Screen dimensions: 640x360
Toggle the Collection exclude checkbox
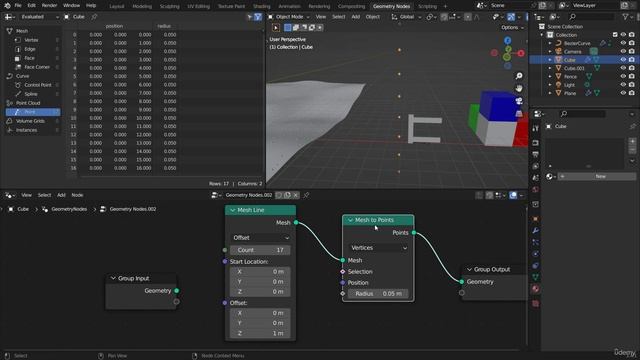coord(615,35)
